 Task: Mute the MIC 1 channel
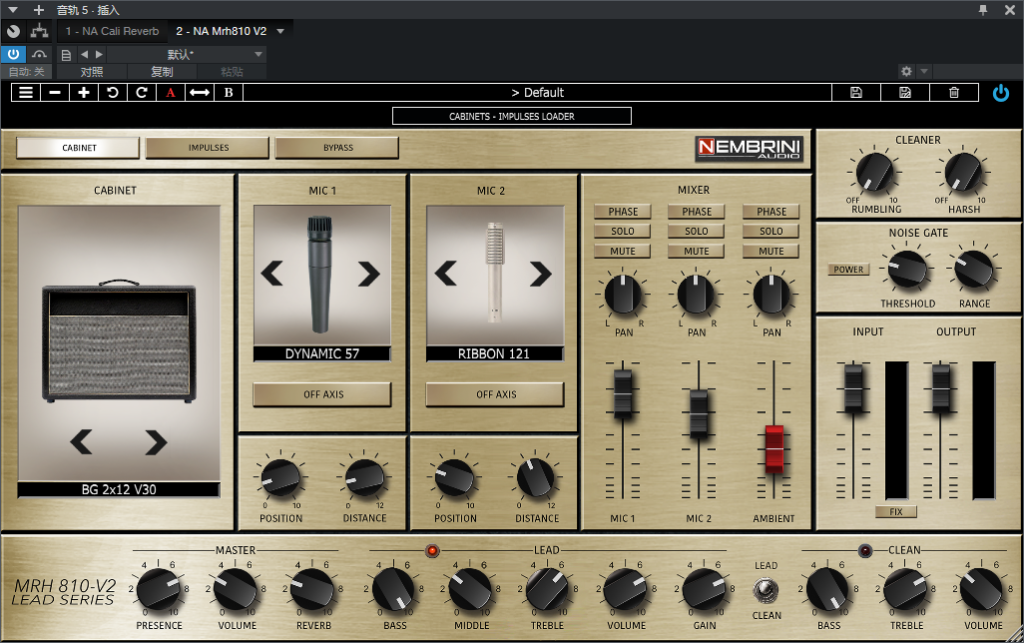point(623,251)
